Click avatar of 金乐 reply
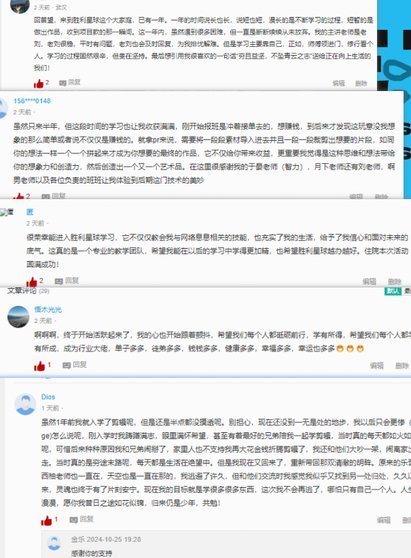Image resolution: width=411 pixels, height=558 pixels. (54, 543)
